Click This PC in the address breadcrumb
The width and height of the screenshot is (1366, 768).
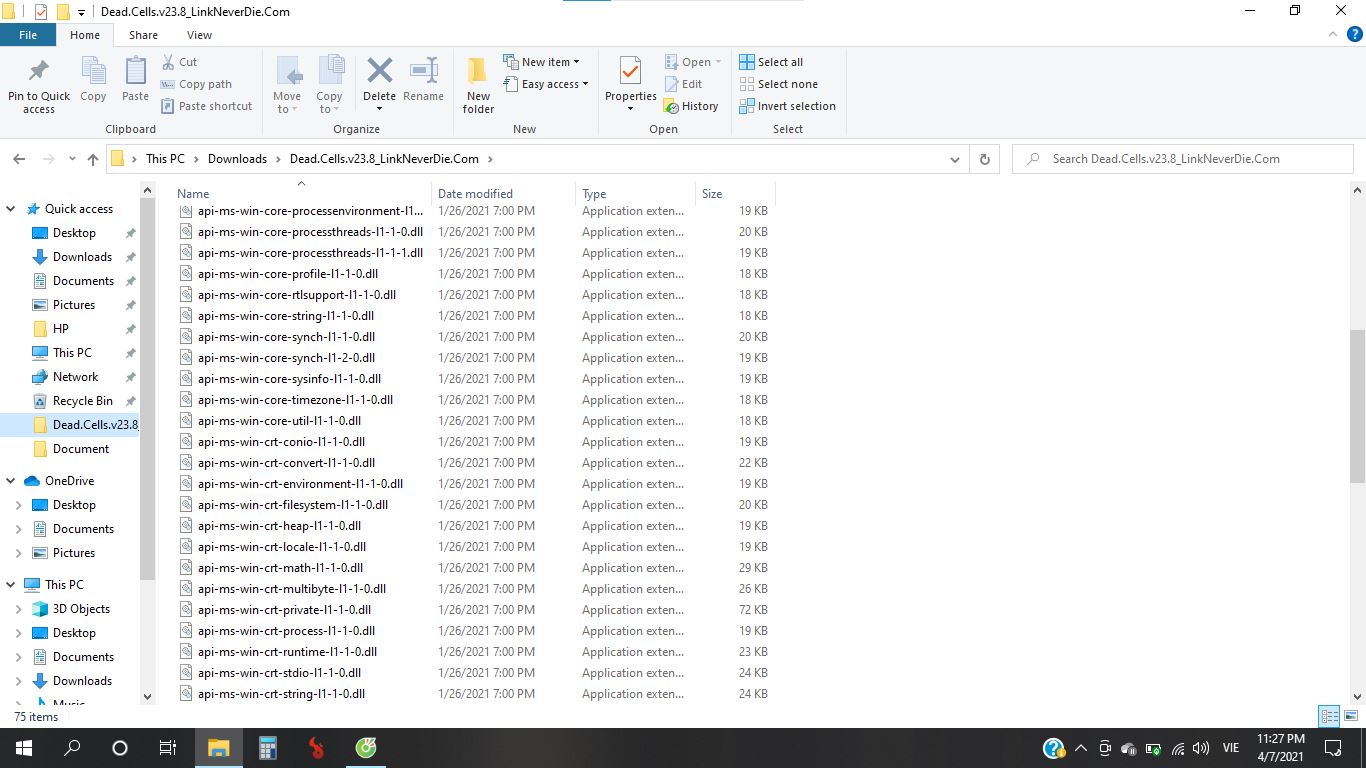coord(165,159)
